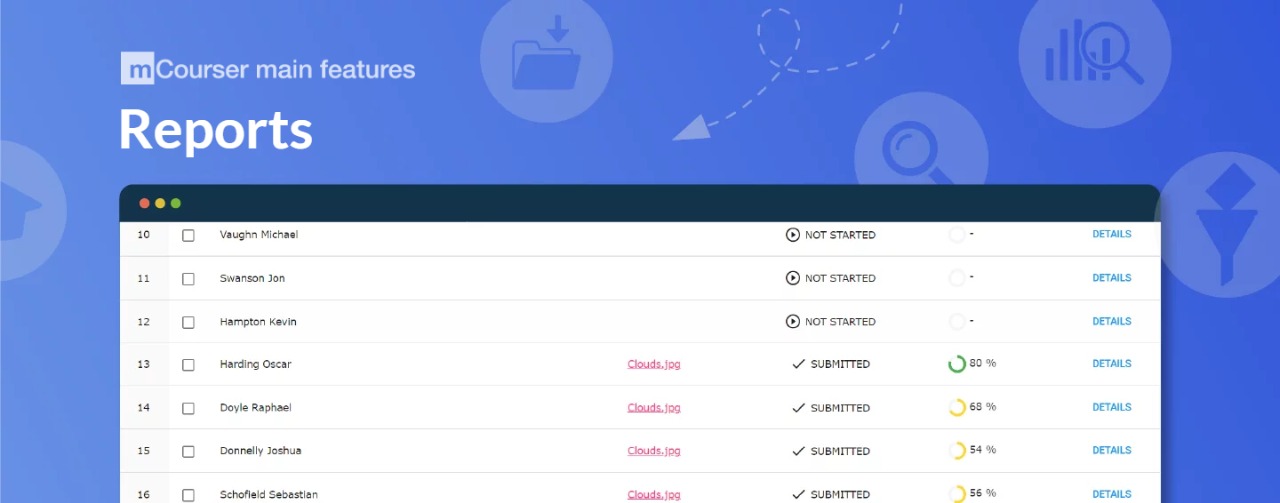
Task: Click the submitted checkmark icon for Harding Oscar
Action: (x=798, y=365)
